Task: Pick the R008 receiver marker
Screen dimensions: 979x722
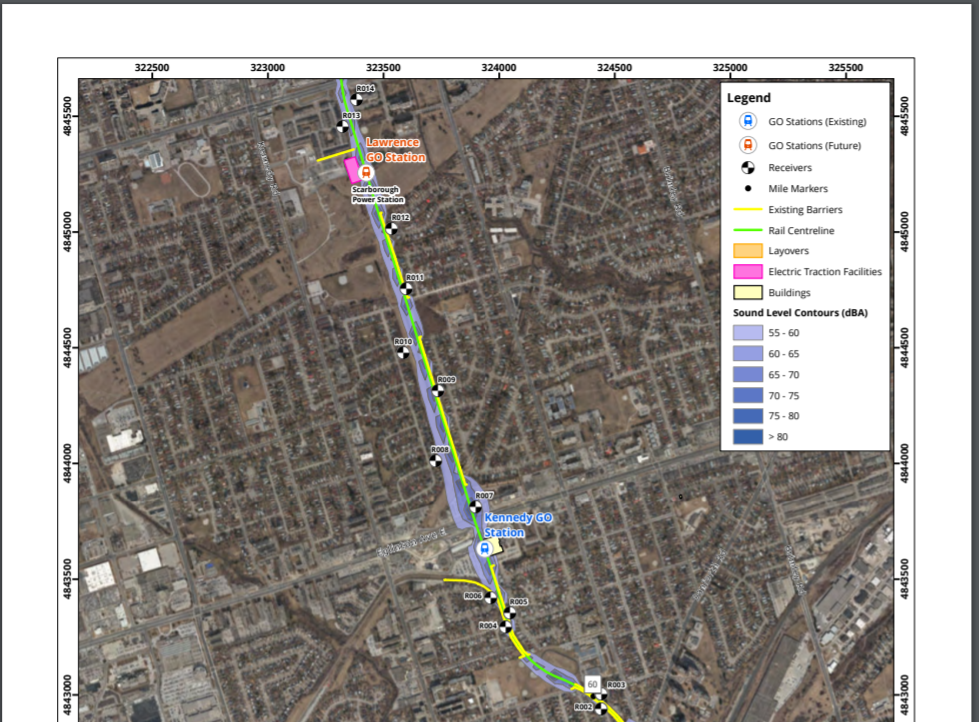Action: point(436,461)
